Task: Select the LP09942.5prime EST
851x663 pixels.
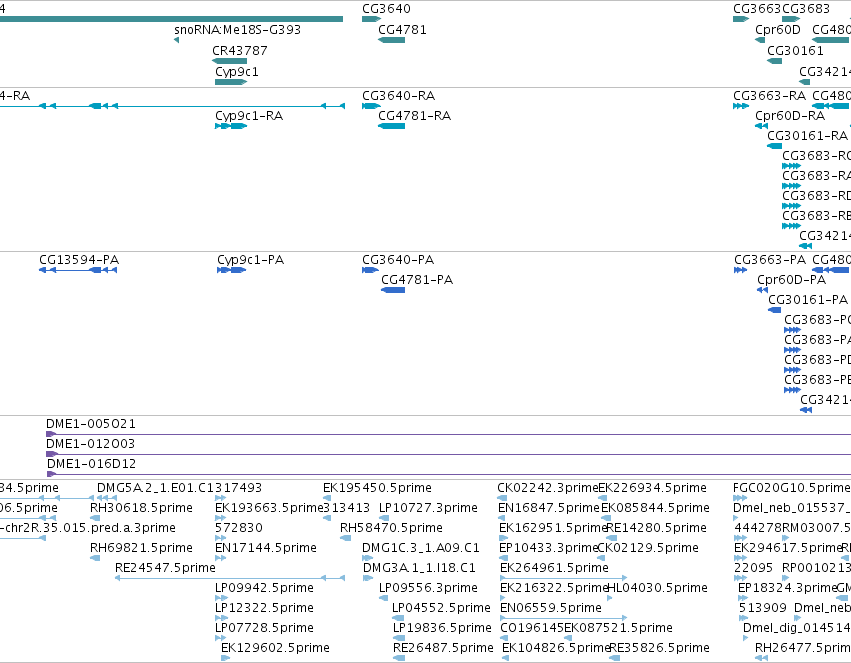Action: tap(221, 598)
